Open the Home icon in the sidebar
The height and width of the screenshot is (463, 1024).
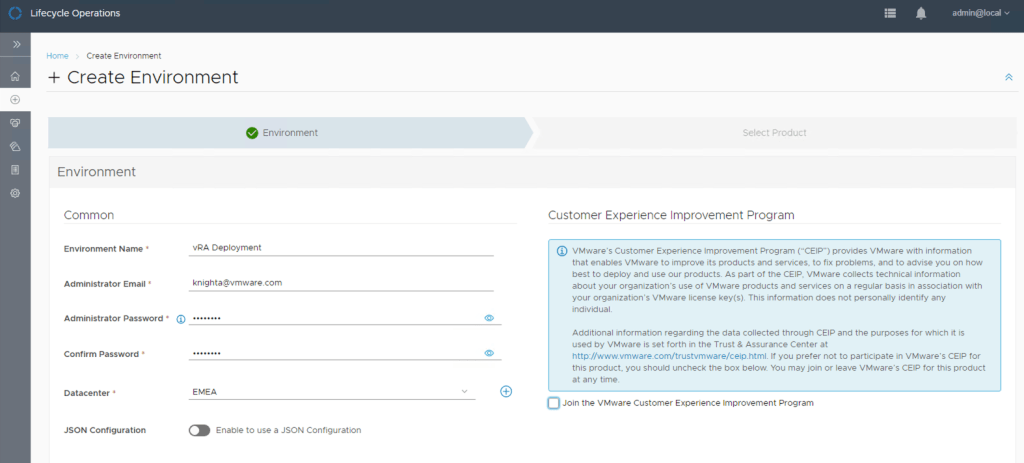coord(15,76)
